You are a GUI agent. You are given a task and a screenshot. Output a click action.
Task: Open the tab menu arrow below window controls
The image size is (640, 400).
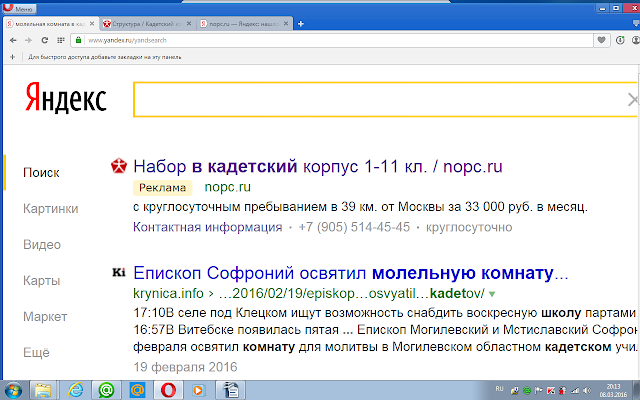[636, 24]
